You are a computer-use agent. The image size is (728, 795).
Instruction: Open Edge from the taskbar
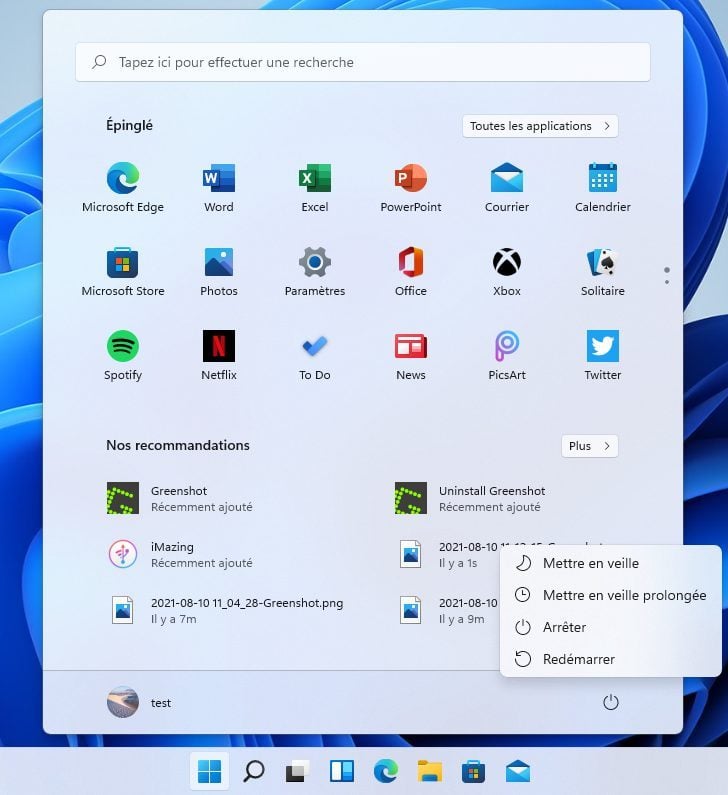click(x=386, y=771)
